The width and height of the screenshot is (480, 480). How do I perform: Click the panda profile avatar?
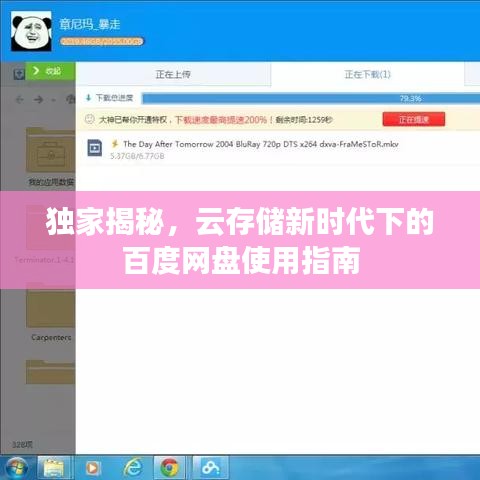(31, 31)
